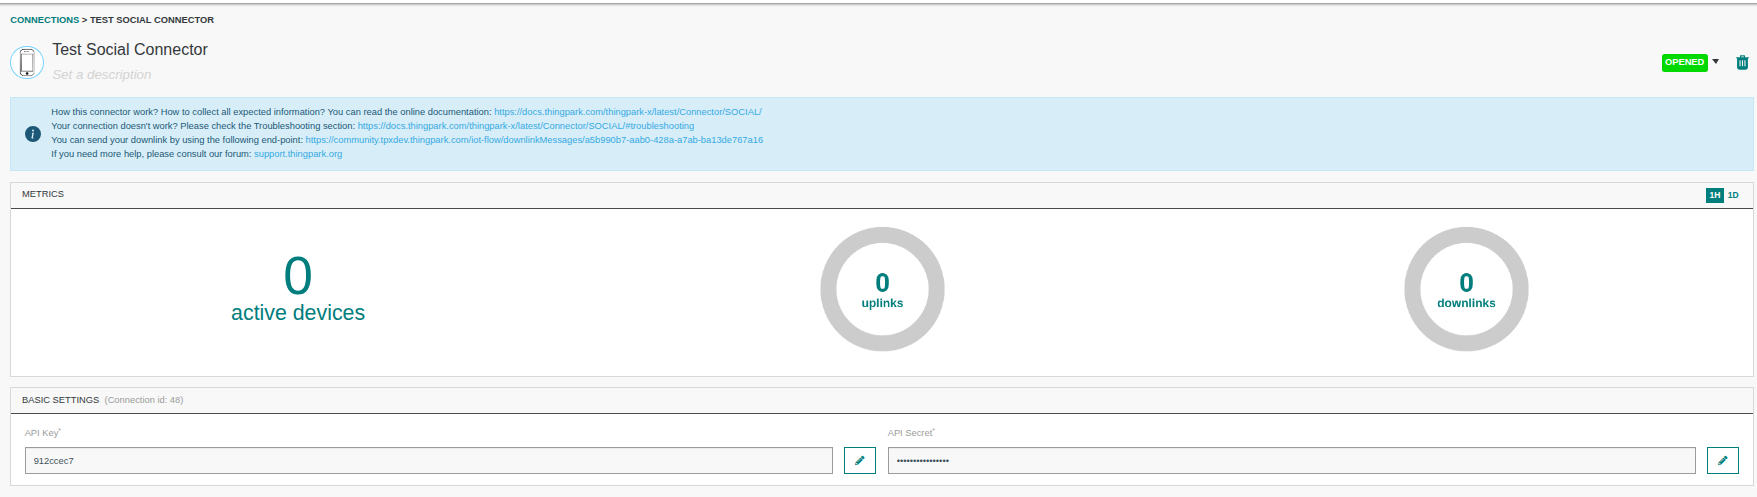1757x497 pixels.
Task: Switch metrics to the 1H view
Action: coord(1714,195)
